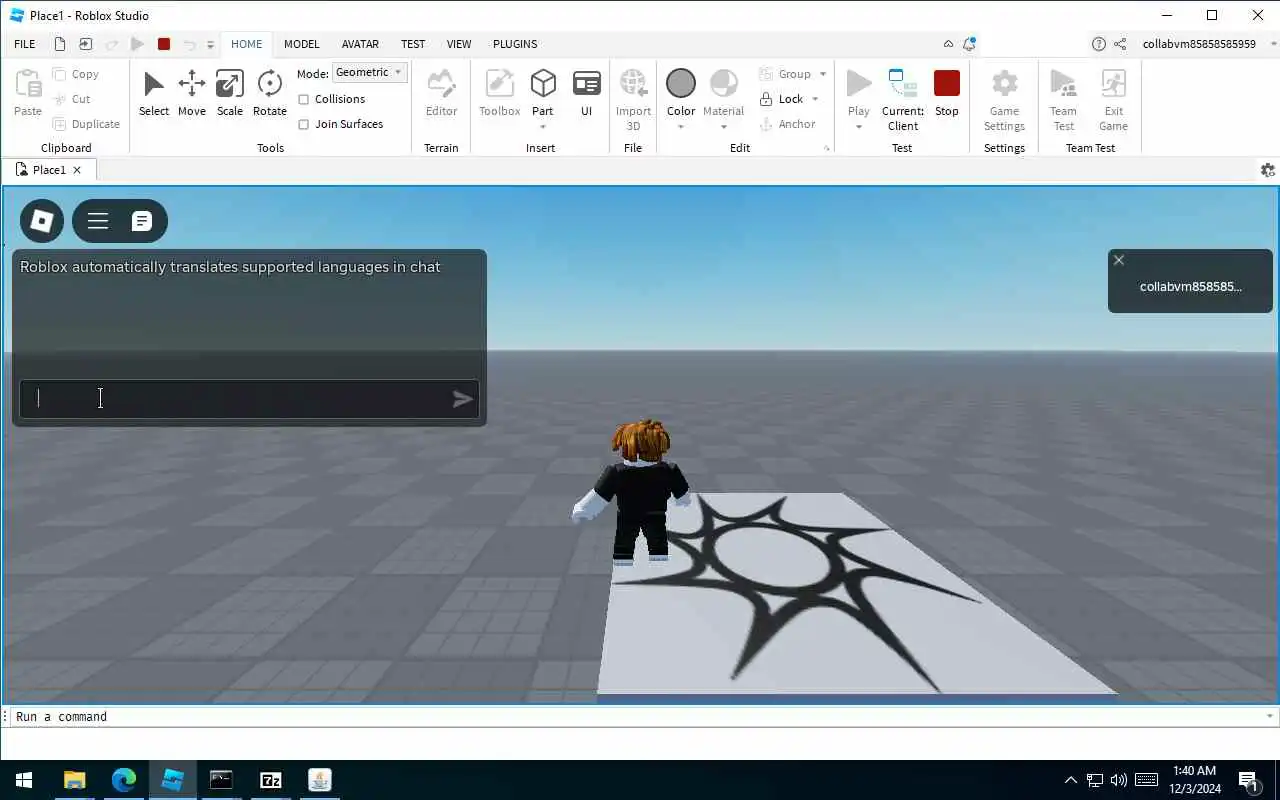This screenshot has height=800, width=1280.
Task: Activate the Move tool
Action: (191, 94)
